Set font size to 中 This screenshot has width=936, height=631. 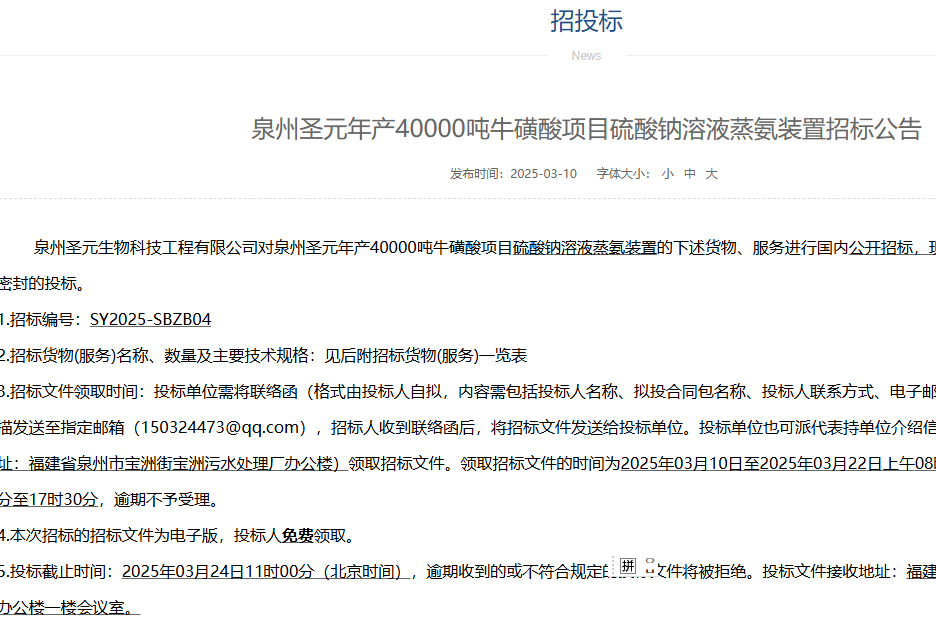click(689, 174)
